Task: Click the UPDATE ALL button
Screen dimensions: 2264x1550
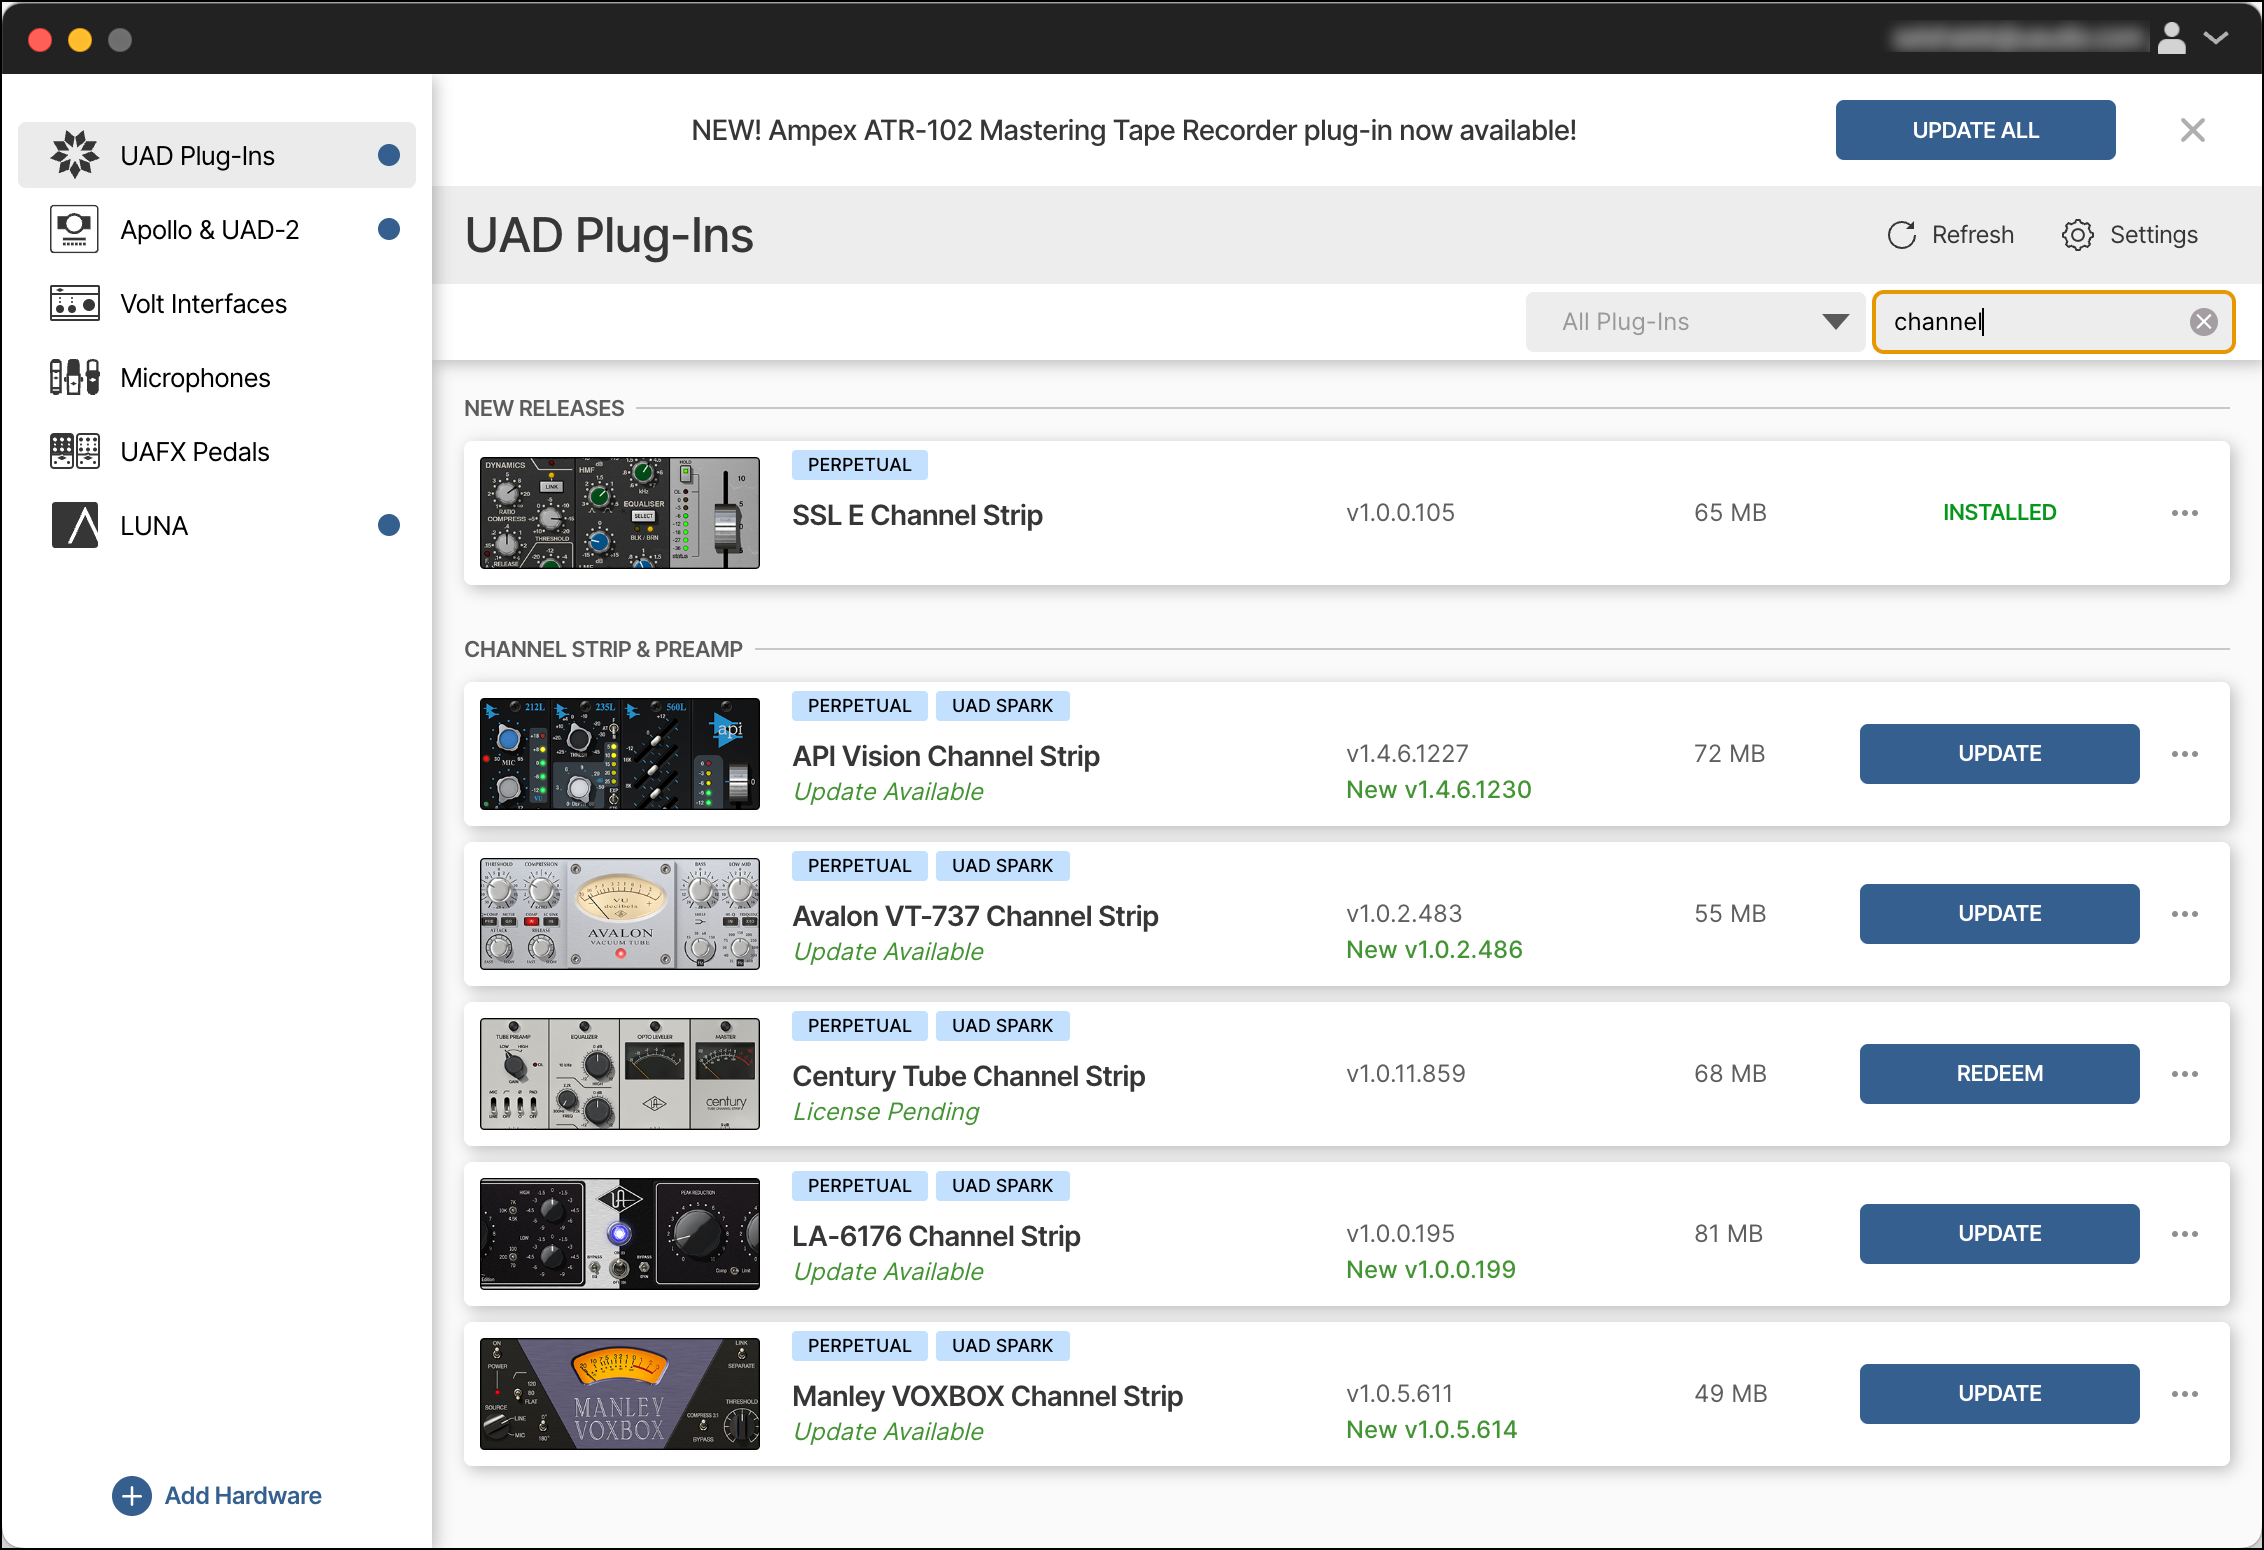Action: (x=1974, y=130)
